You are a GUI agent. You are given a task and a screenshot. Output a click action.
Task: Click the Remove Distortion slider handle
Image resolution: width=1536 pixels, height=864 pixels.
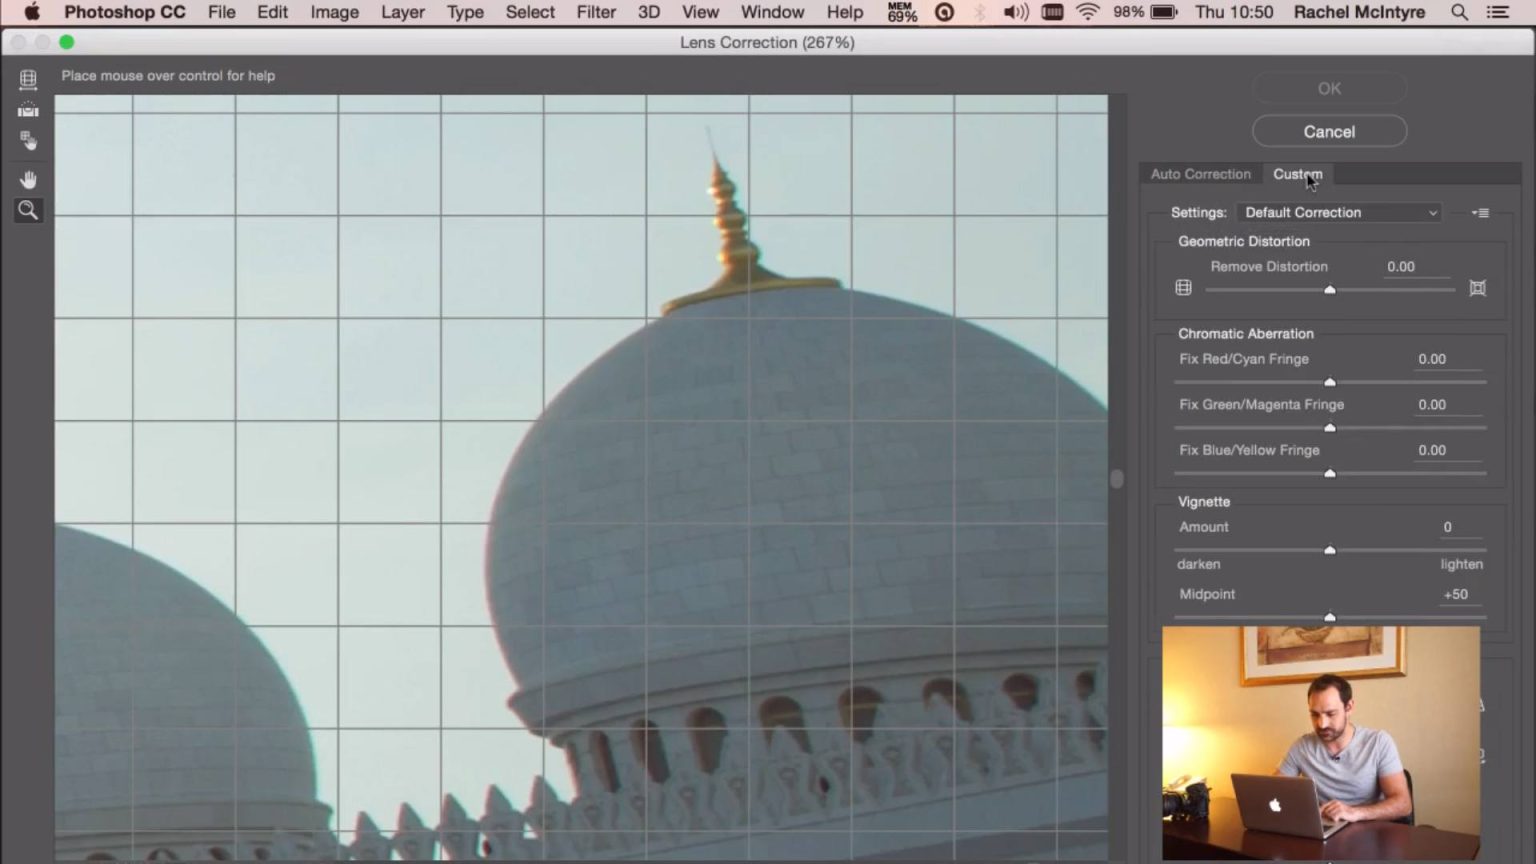click(x=1329, y=290)
